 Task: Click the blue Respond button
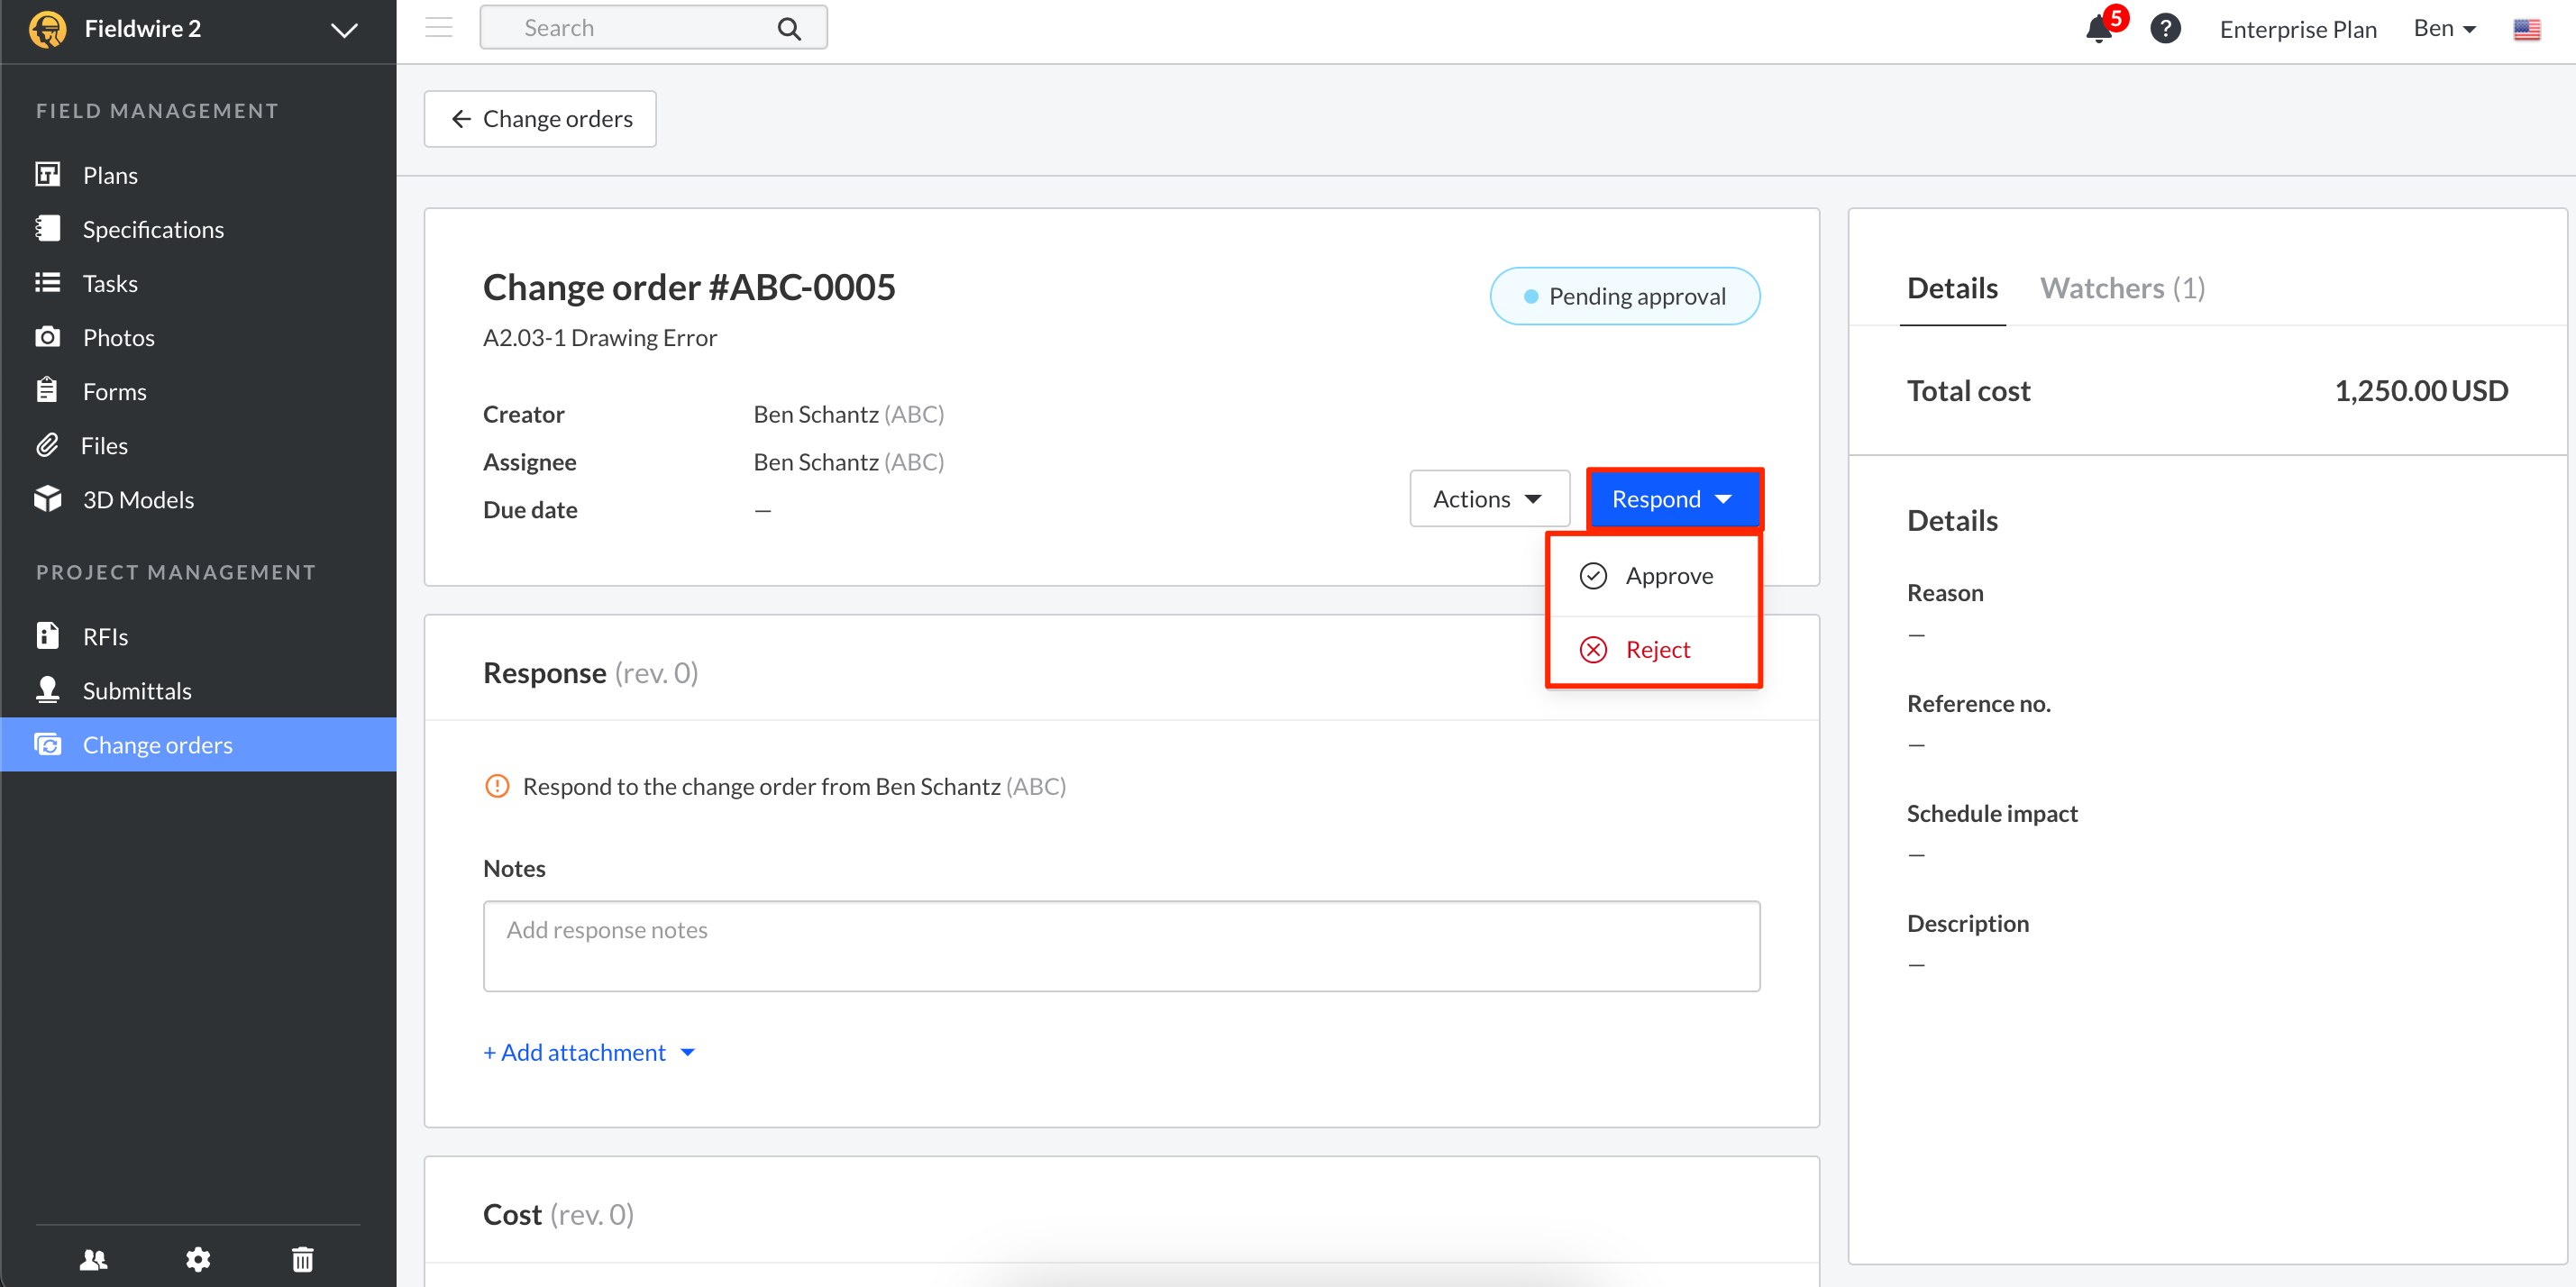point(1673,499)
